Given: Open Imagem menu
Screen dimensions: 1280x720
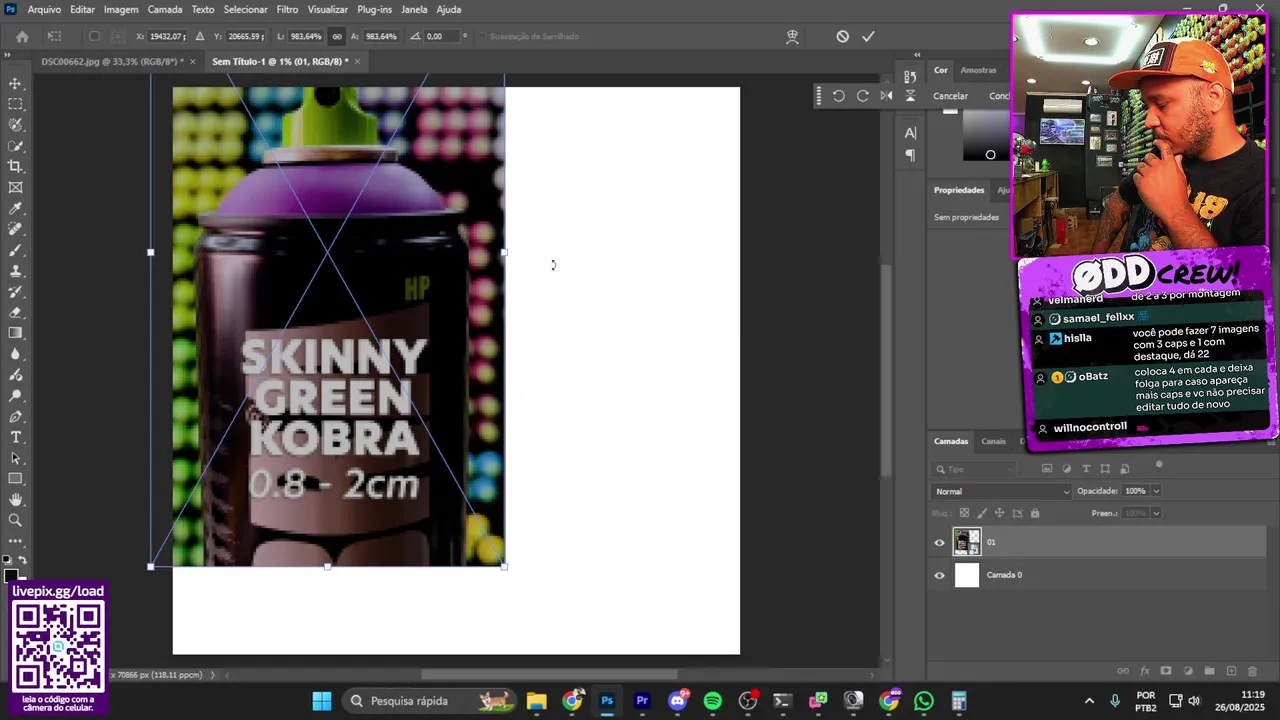Looking at the screenshot, I should [121, 9].
